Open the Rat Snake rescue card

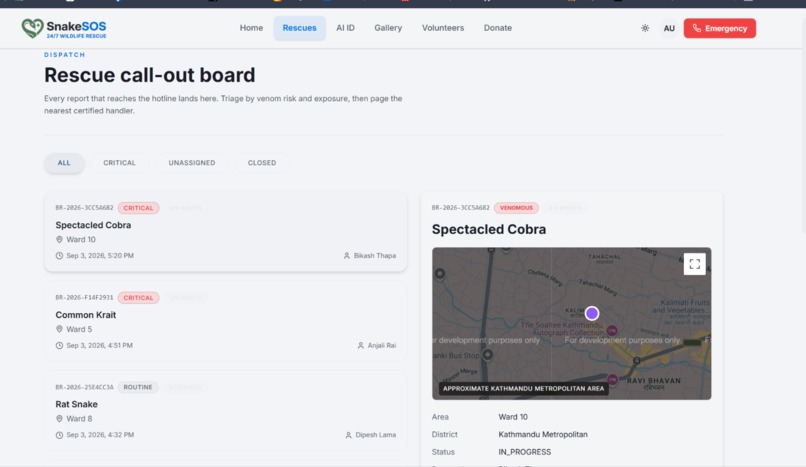(226, 410)
